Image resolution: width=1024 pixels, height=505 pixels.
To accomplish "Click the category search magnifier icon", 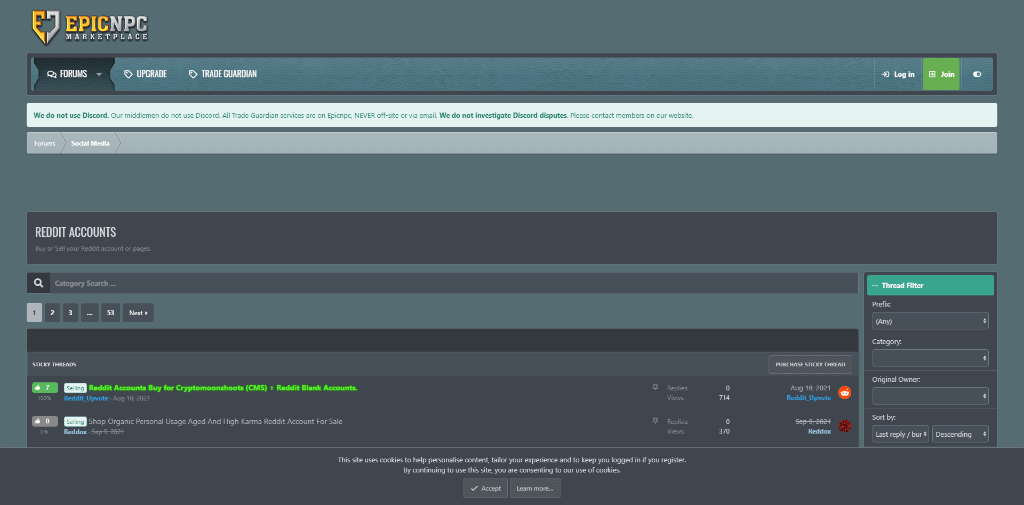I will pyautogui.click(x=39, y=283).
